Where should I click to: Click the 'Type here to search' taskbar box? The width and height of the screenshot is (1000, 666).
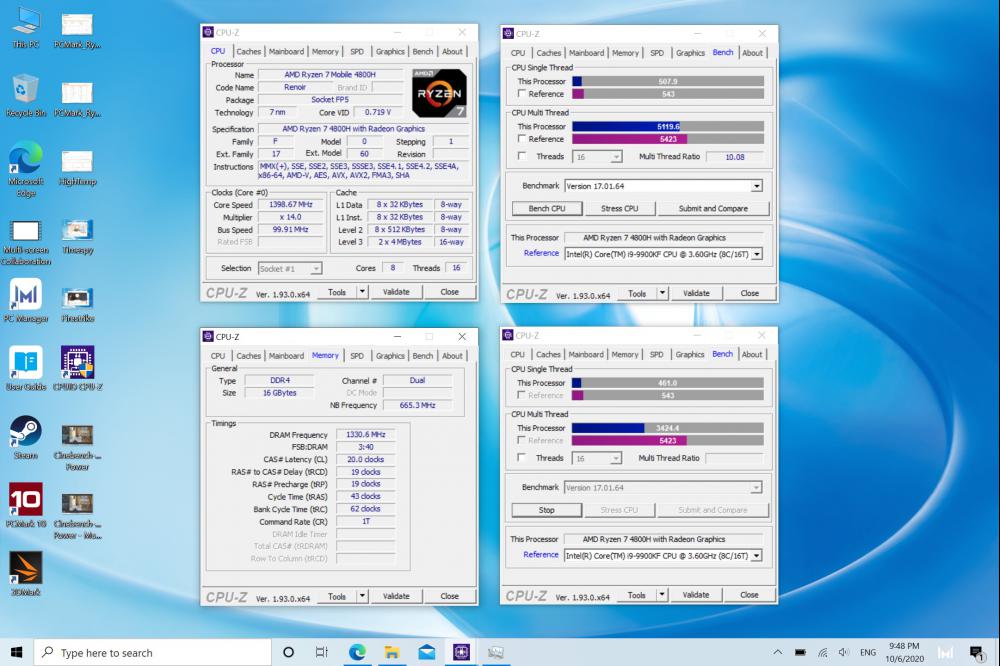(x=153, y=652)
